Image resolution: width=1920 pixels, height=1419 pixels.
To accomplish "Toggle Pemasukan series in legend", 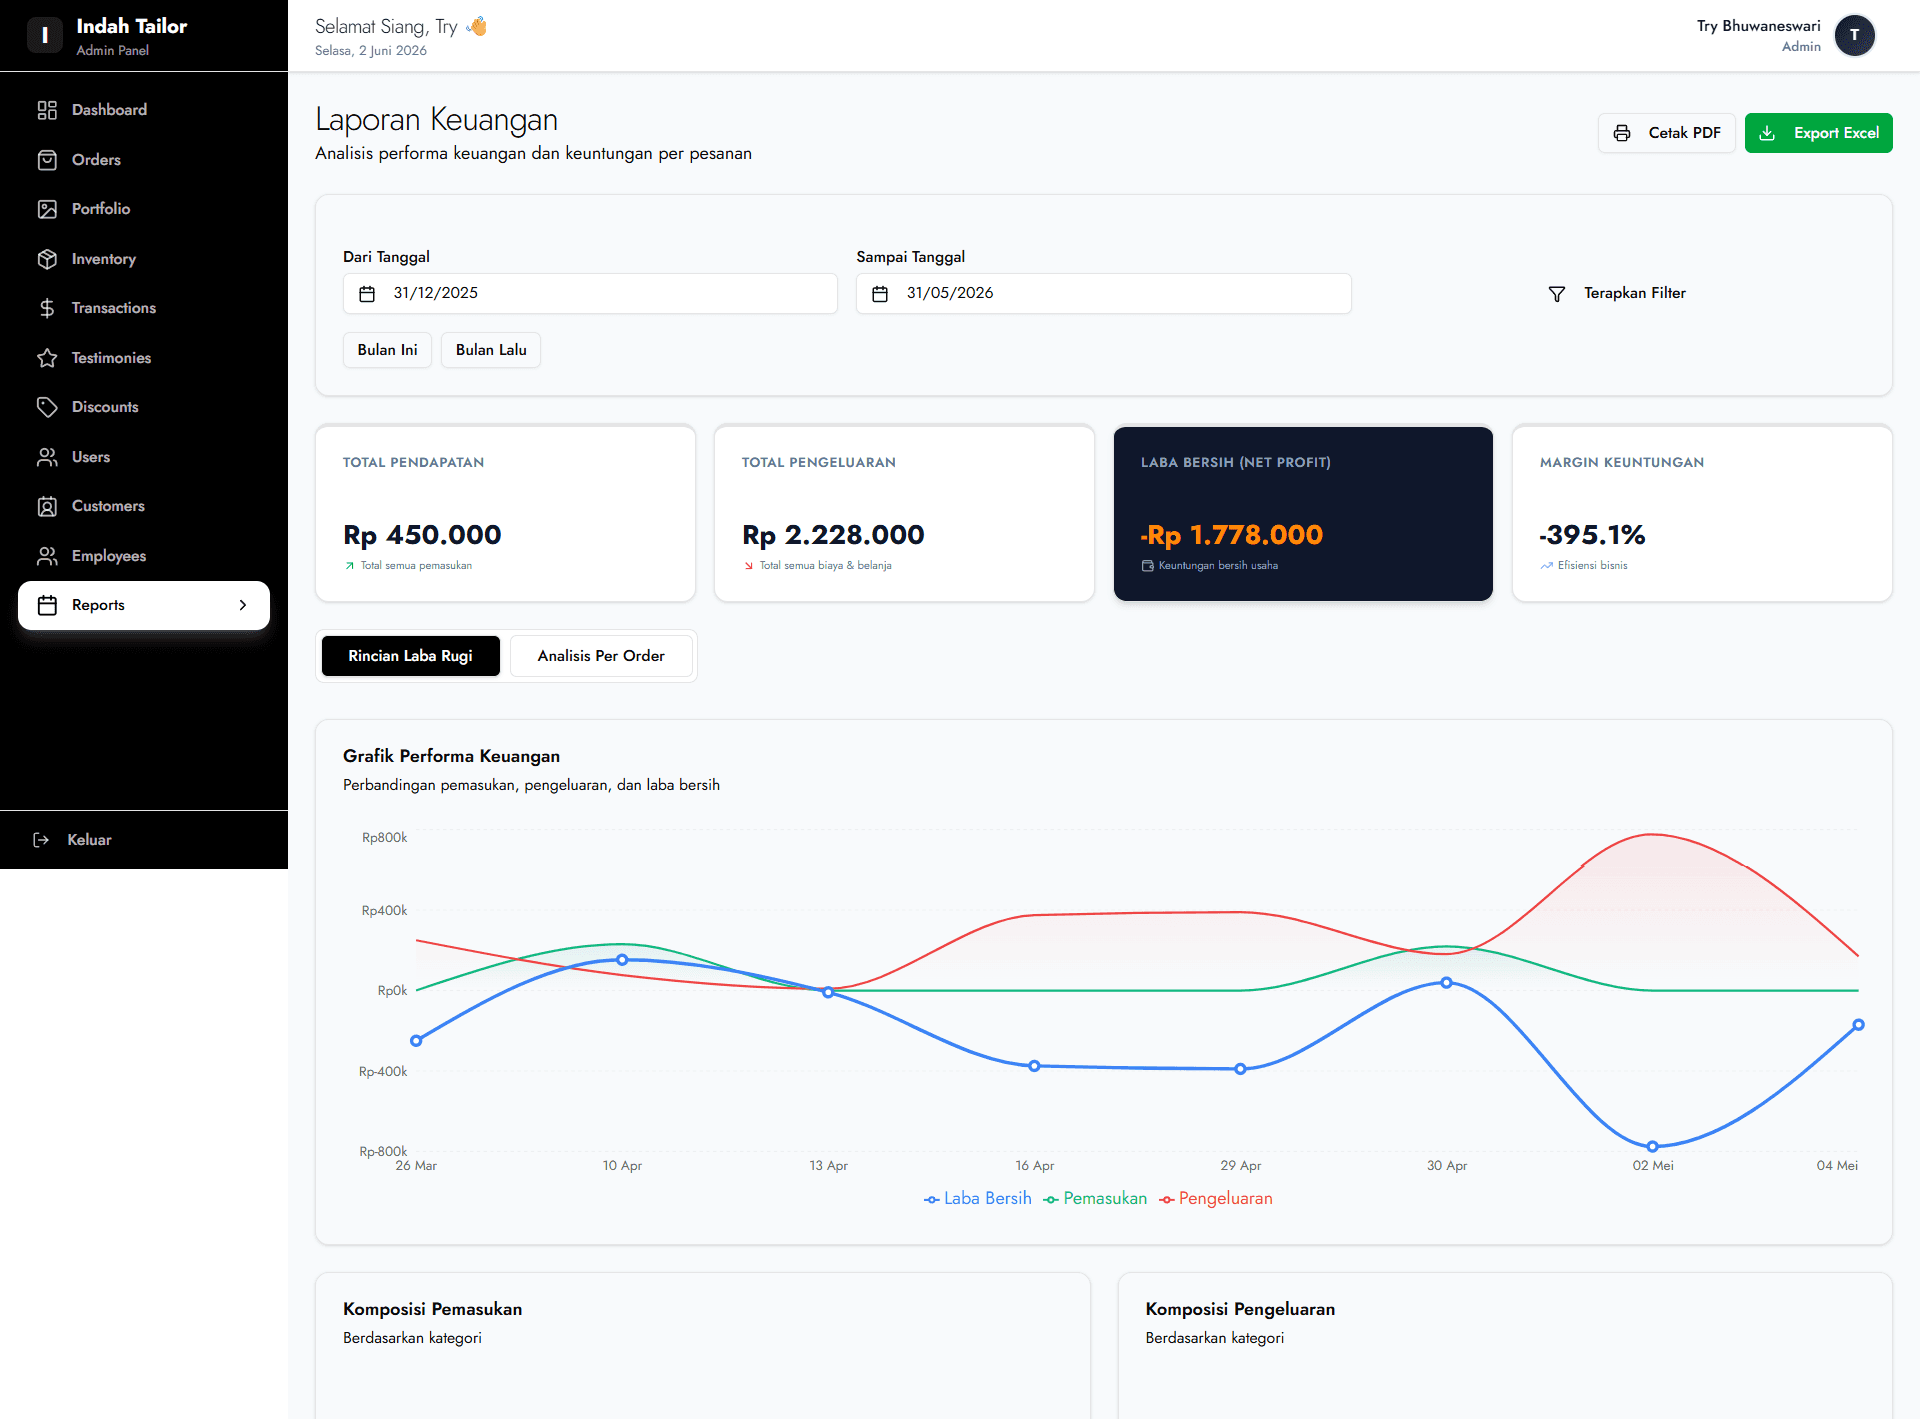I will (x=1095, y=1198).
